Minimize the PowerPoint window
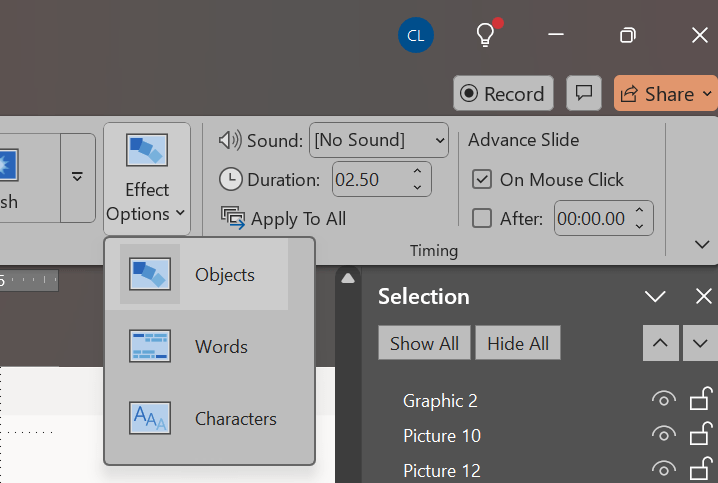 pos(556,34)
